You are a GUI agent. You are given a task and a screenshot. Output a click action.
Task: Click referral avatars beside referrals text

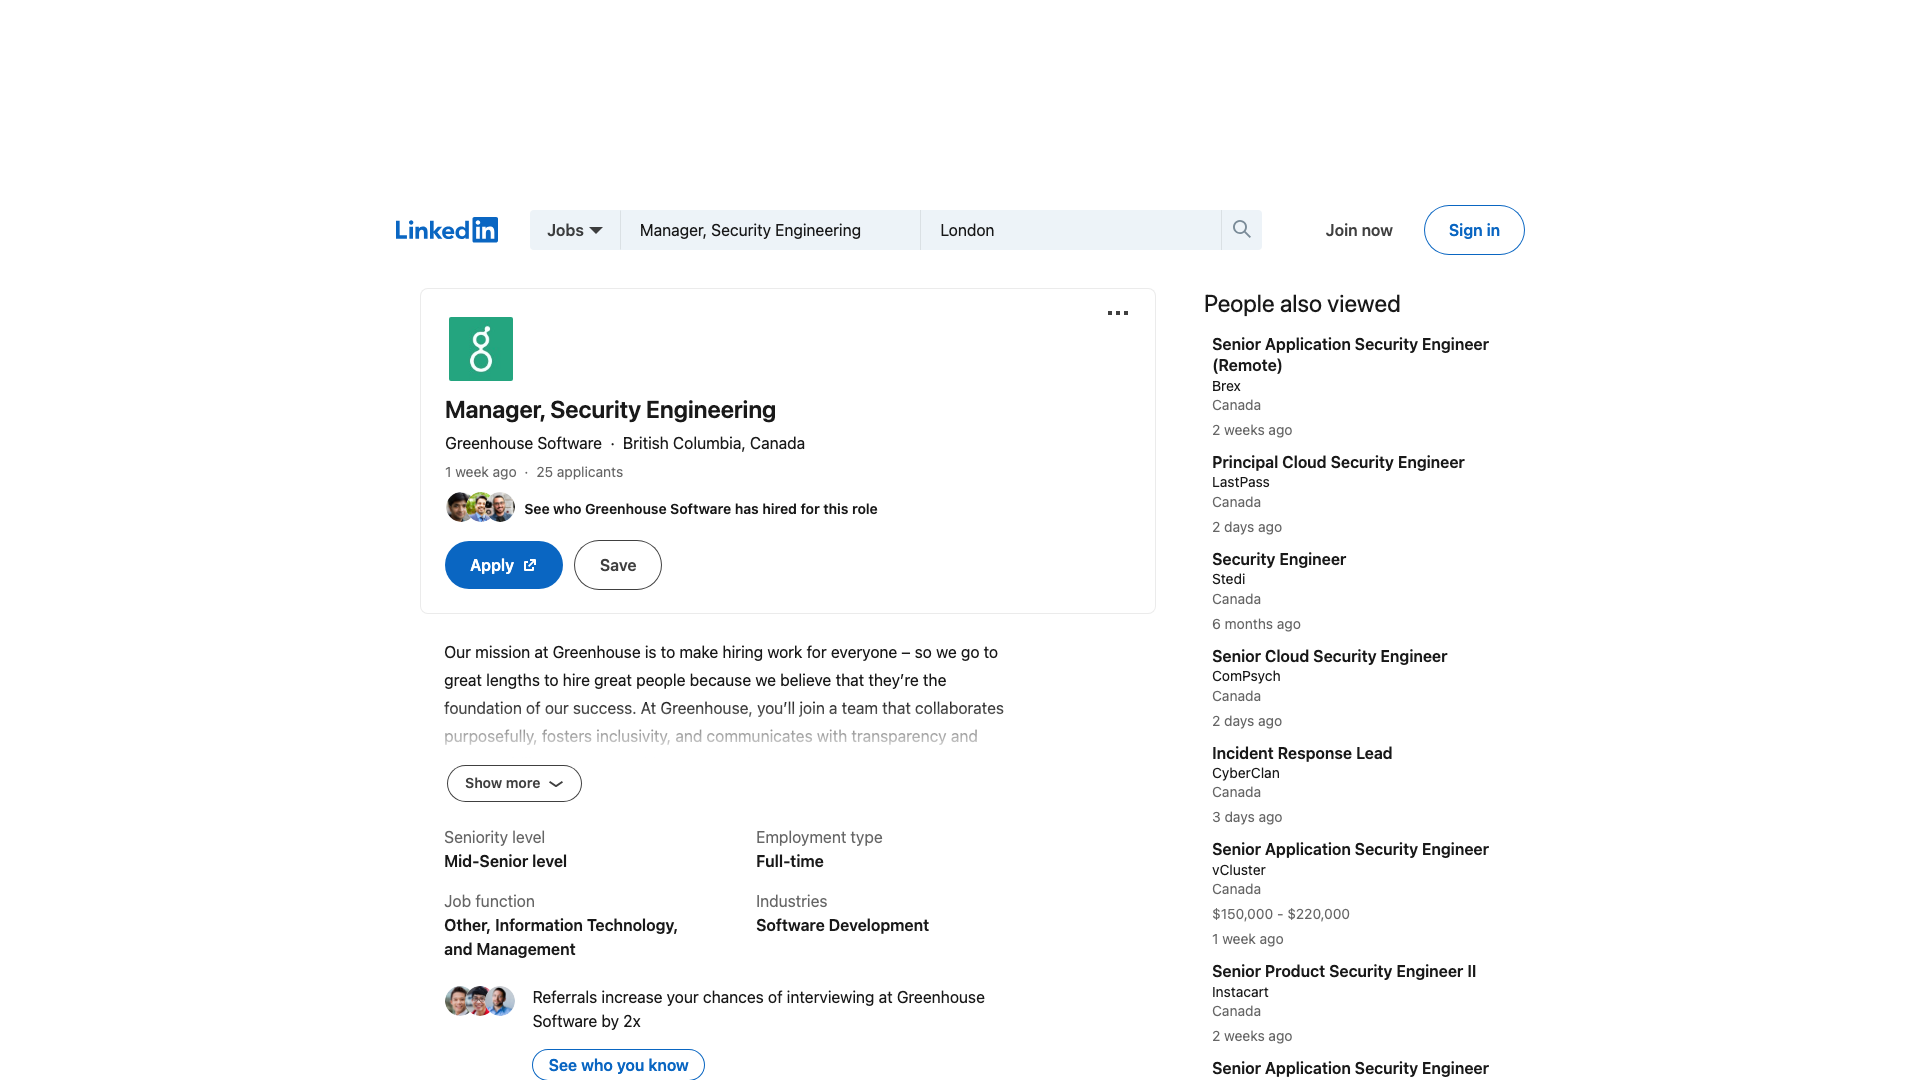(480, 1000)
